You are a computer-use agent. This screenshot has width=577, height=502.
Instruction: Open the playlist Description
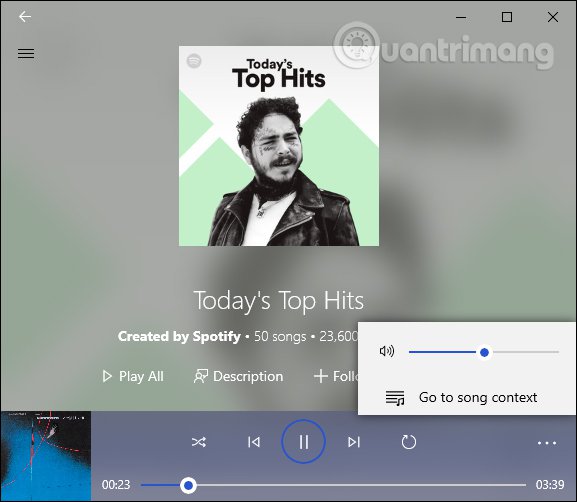click(x=238, y=376)
